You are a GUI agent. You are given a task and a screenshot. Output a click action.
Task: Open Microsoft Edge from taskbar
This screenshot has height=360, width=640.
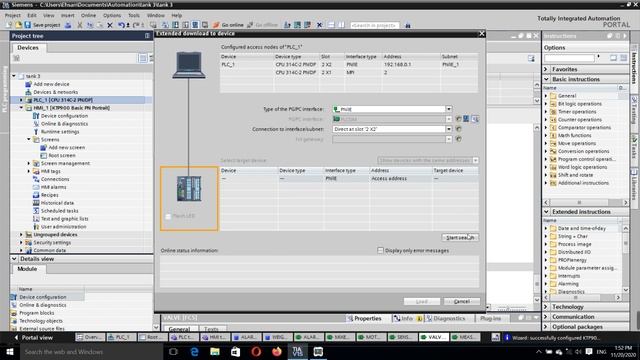point(194,351)
